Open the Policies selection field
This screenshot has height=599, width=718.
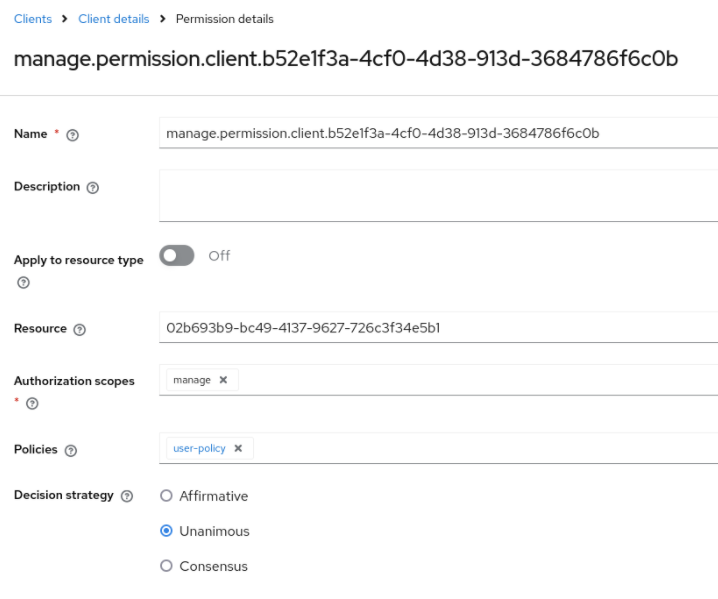click(x=480, y=448)
